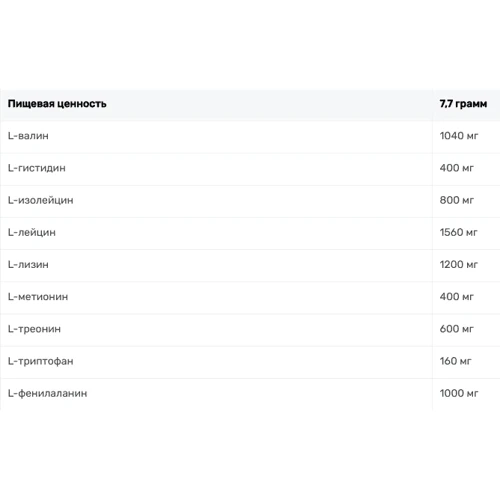The width and height of the screenshot is (500, 500).
Task: Select the L-фенилаланин row label
Action: (48, 394)
